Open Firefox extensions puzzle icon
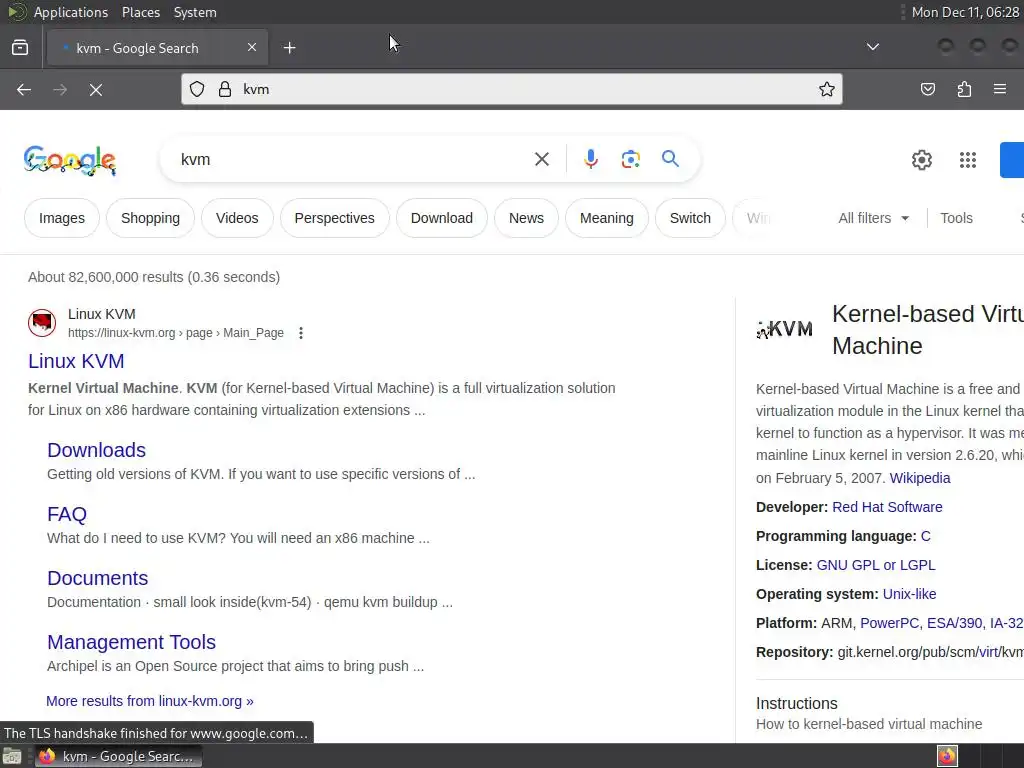1024x768 pixels. coord(964,89)
